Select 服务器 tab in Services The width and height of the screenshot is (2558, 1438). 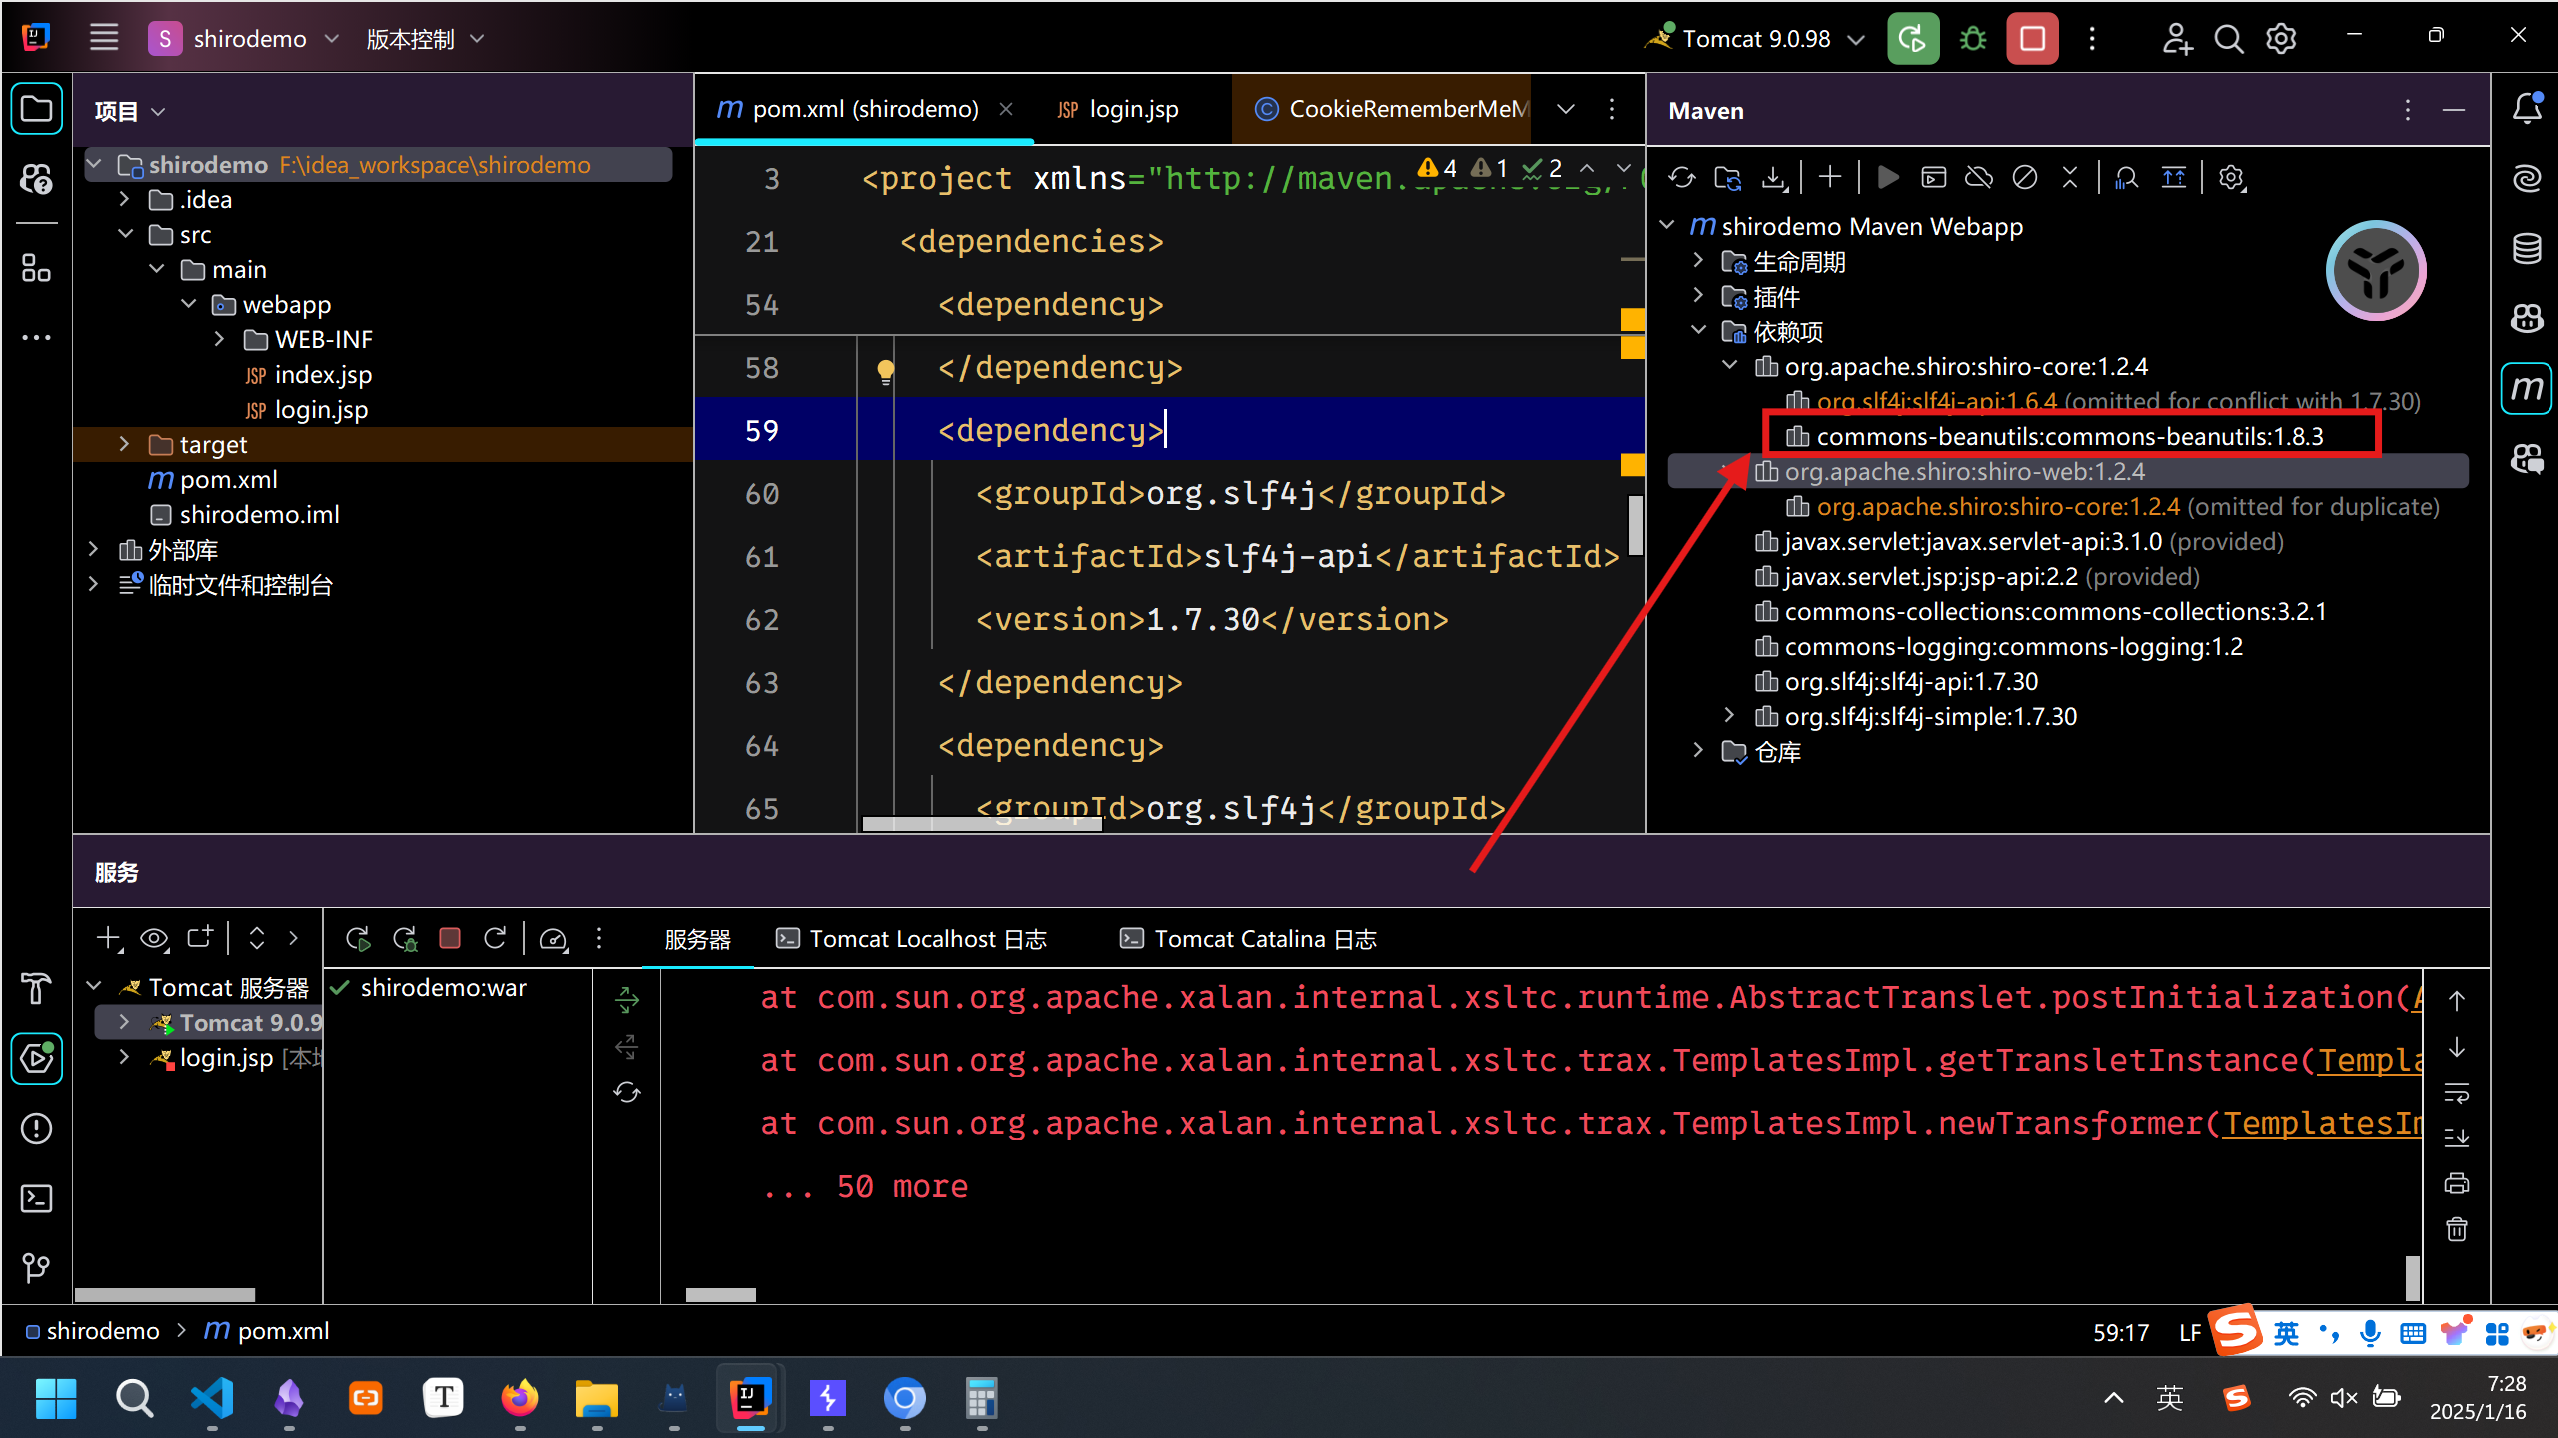(697, 940)
